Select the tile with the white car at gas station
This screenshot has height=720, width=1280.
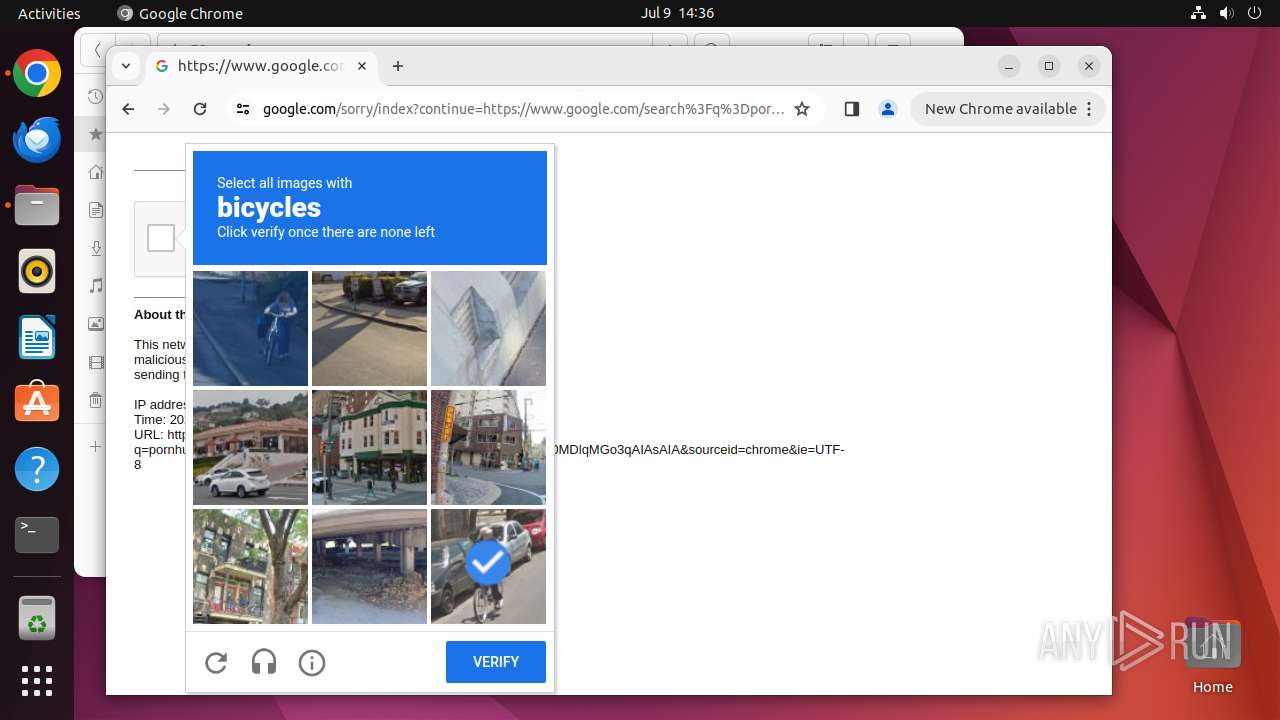pyautogui.click(x=250, y=447)
